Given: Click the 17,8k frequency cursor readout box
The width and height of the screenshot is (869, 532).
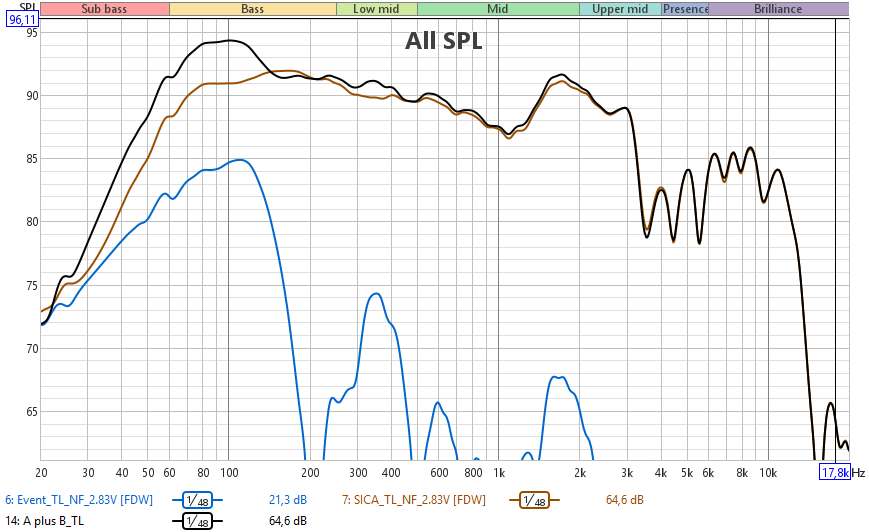Looking at the screenshot, I should 835,472.
